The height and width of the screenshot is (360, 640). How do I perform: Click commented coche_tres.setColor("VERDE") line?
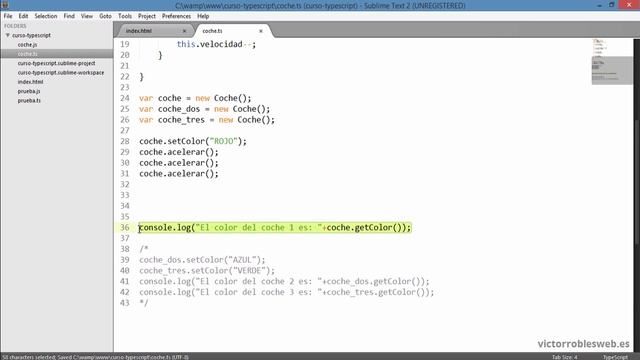207,271
